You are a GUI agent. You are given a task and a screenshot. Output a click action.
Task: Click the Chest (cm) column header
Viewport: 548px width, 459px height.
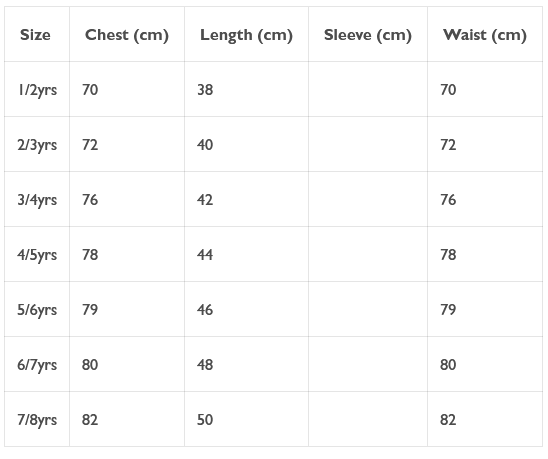point(127,35)
